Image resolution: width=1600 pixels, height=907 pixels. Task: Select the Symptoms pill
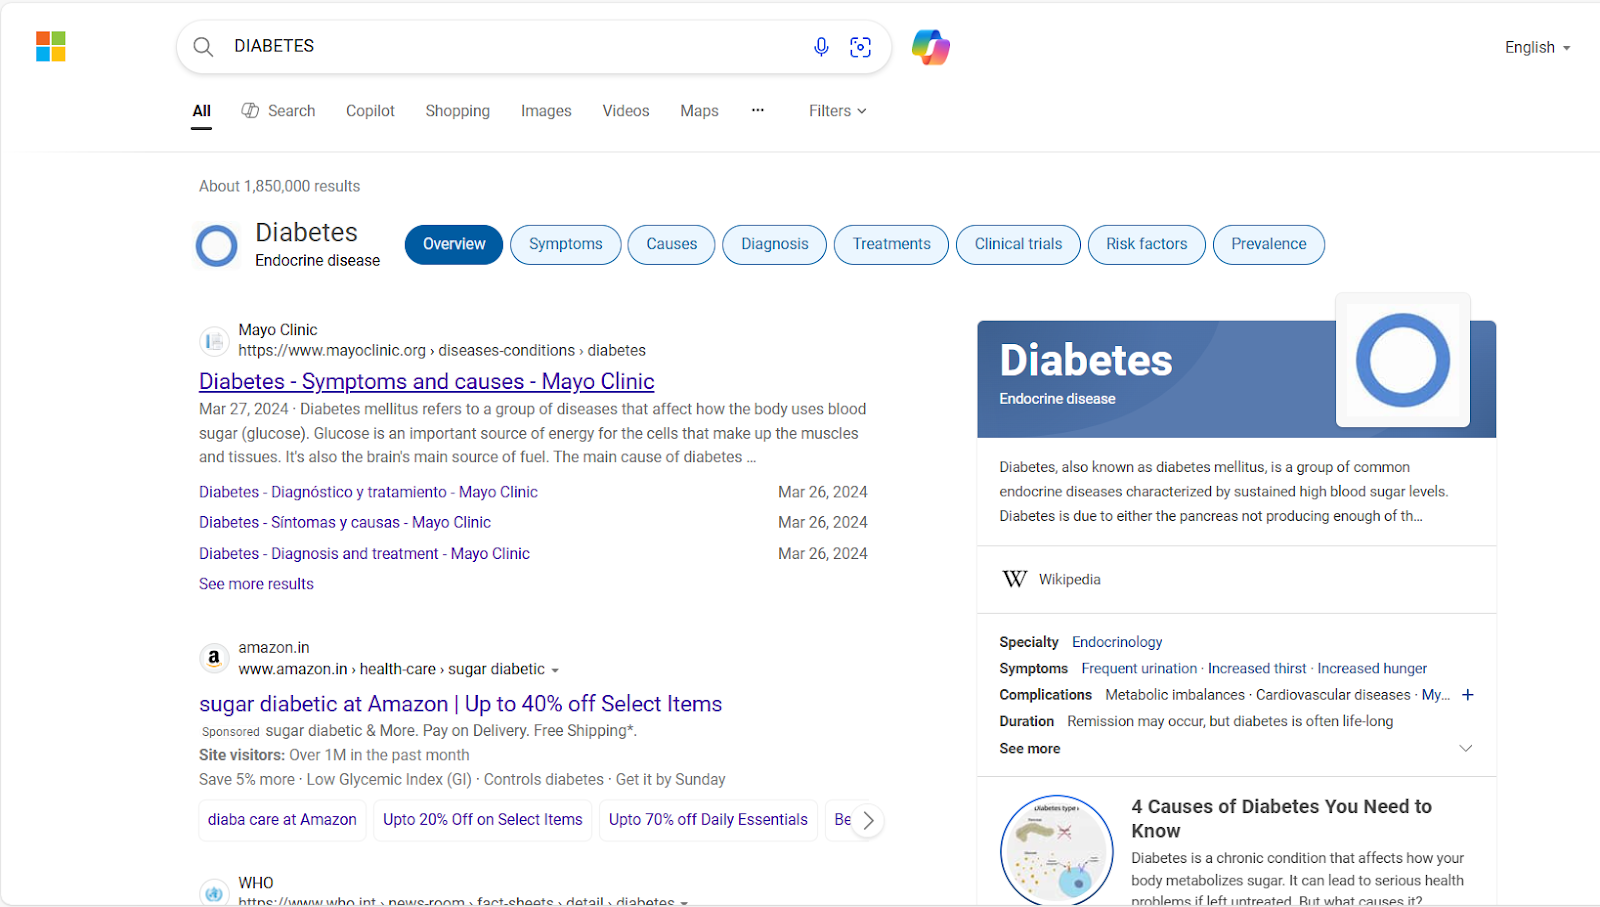(x=566, y=245)
